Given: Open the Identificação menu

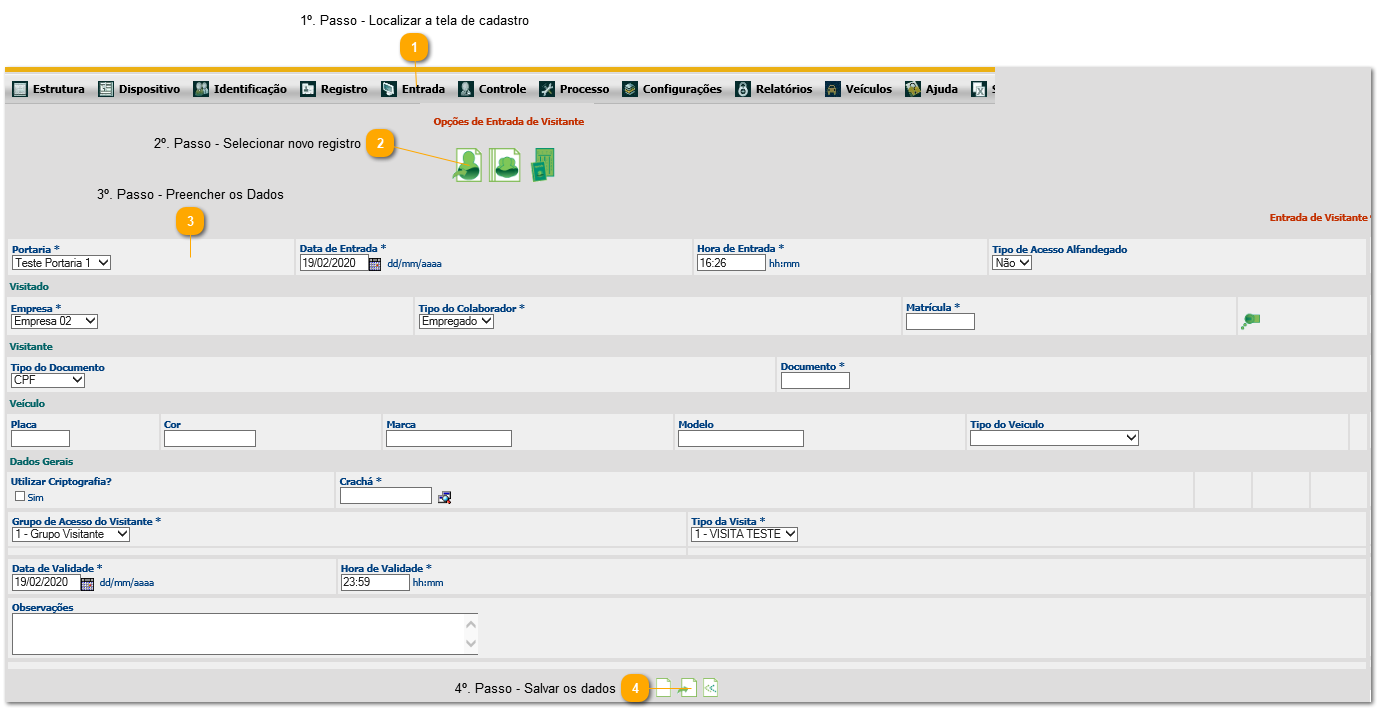Looking at the screenshot, I should click(240, 89).
